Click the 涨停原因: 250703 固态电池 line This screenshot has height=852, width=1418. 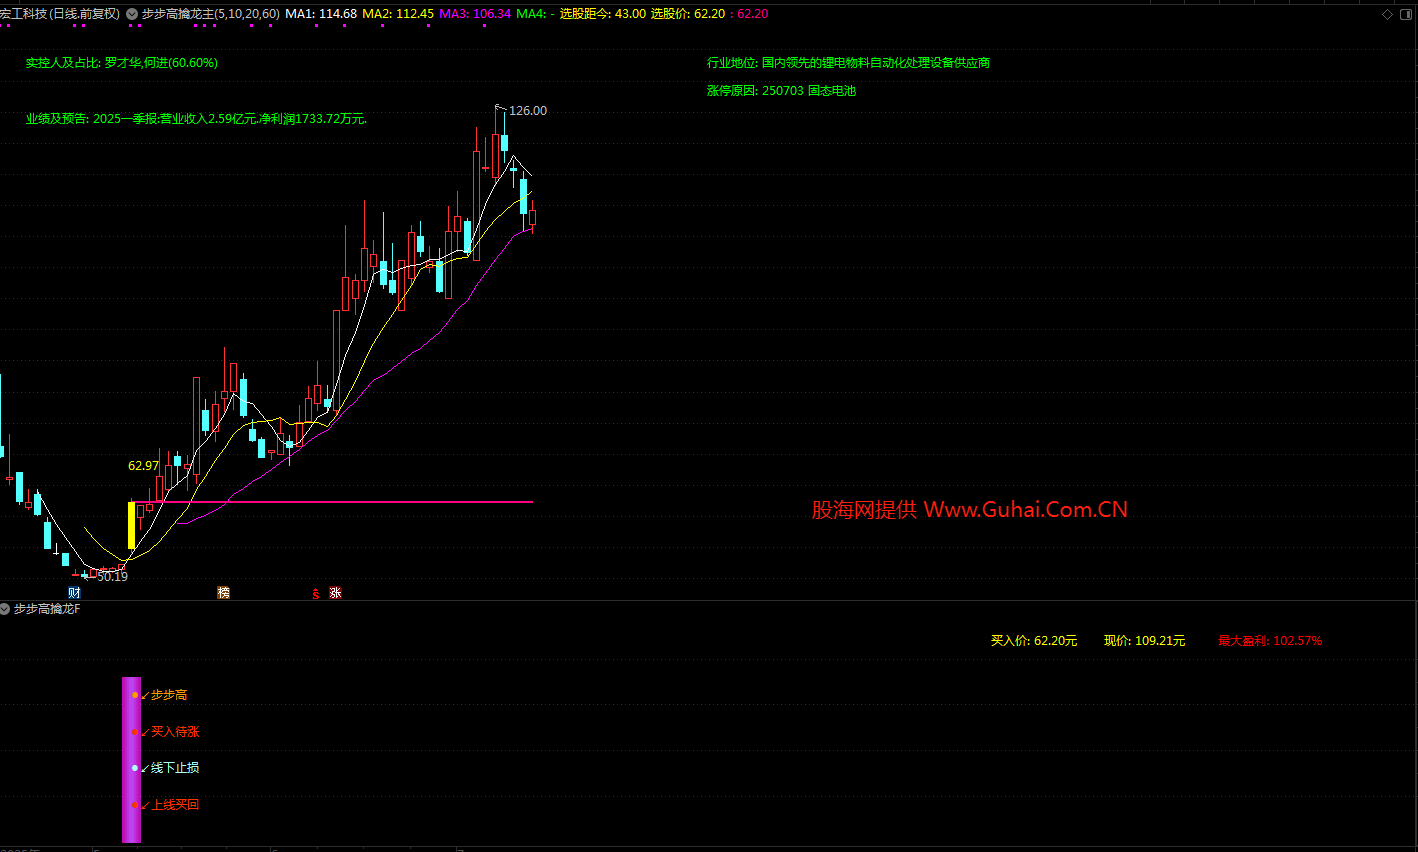pos(782,91)
